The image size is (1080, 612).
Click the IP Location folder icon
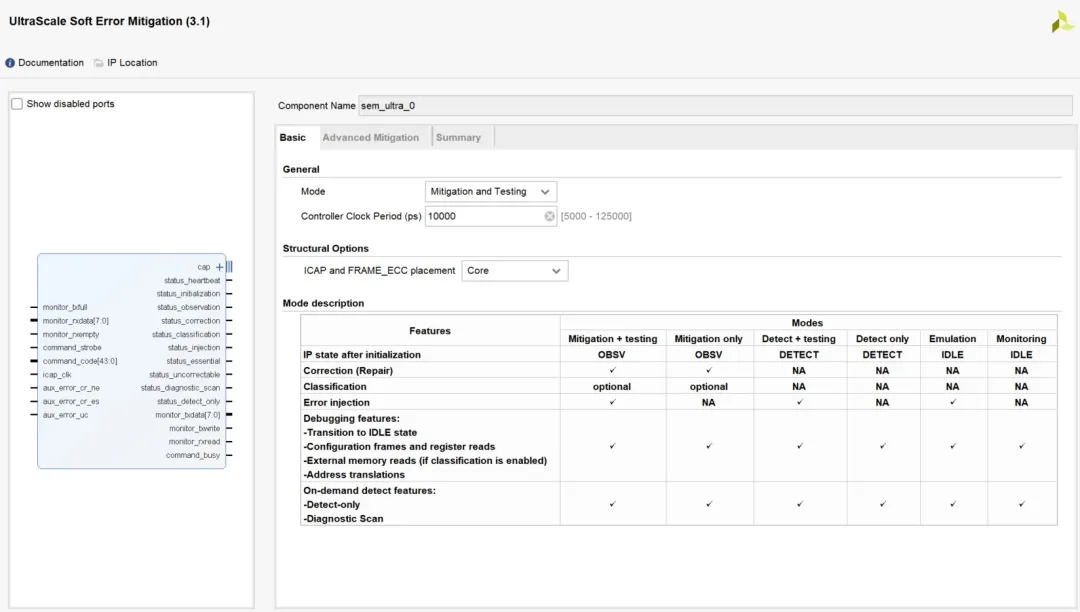coord(99,63)
